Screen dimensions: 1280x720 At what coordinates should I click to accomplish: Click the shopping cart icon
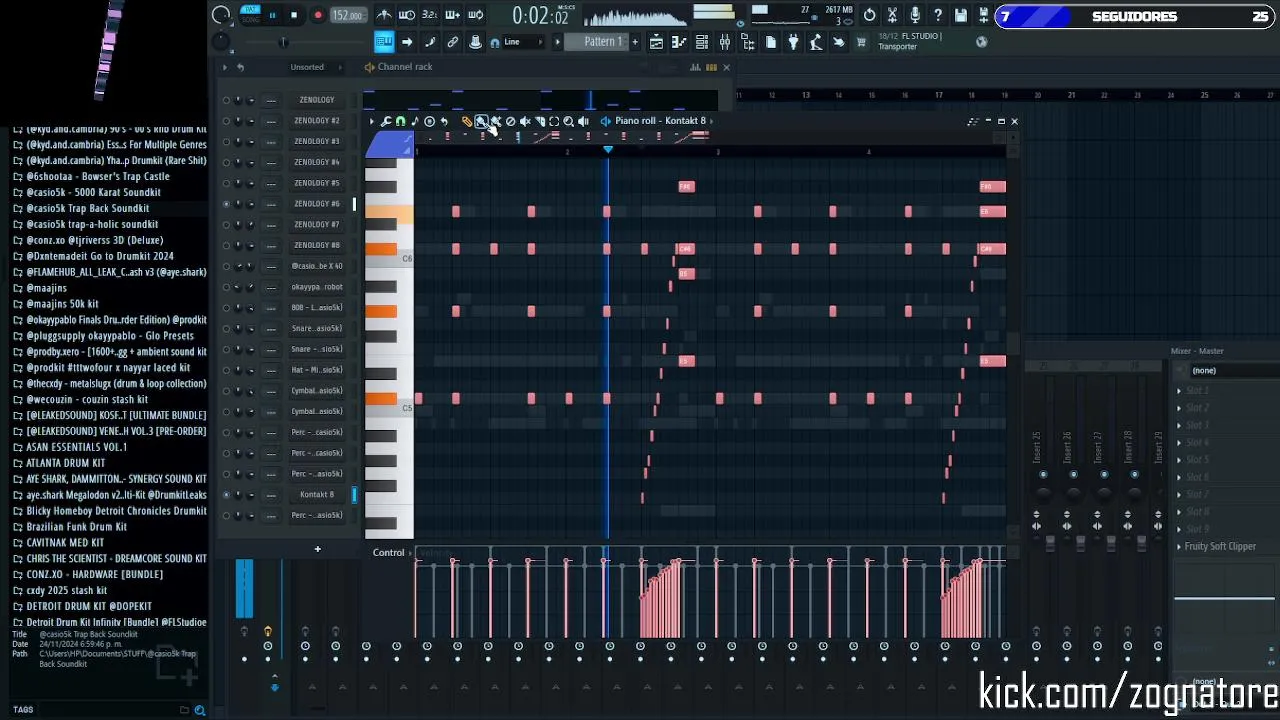pyautogui.click(x=861, y=42)
